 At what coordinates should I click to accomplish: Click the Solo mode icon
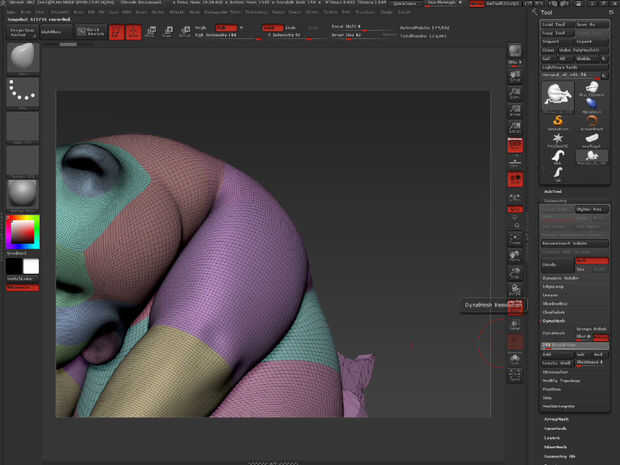click(x=515, y=359)
